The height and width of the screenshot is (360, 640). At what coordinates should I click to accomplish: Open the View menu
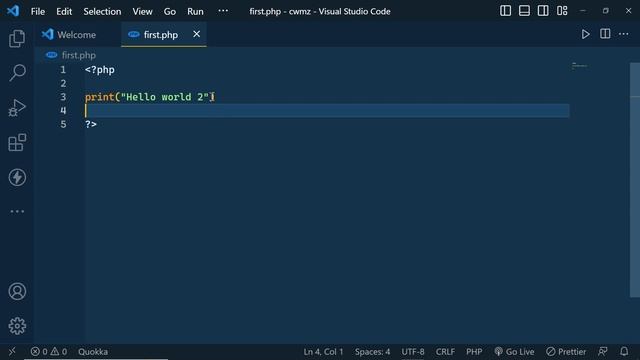(142, 11)
